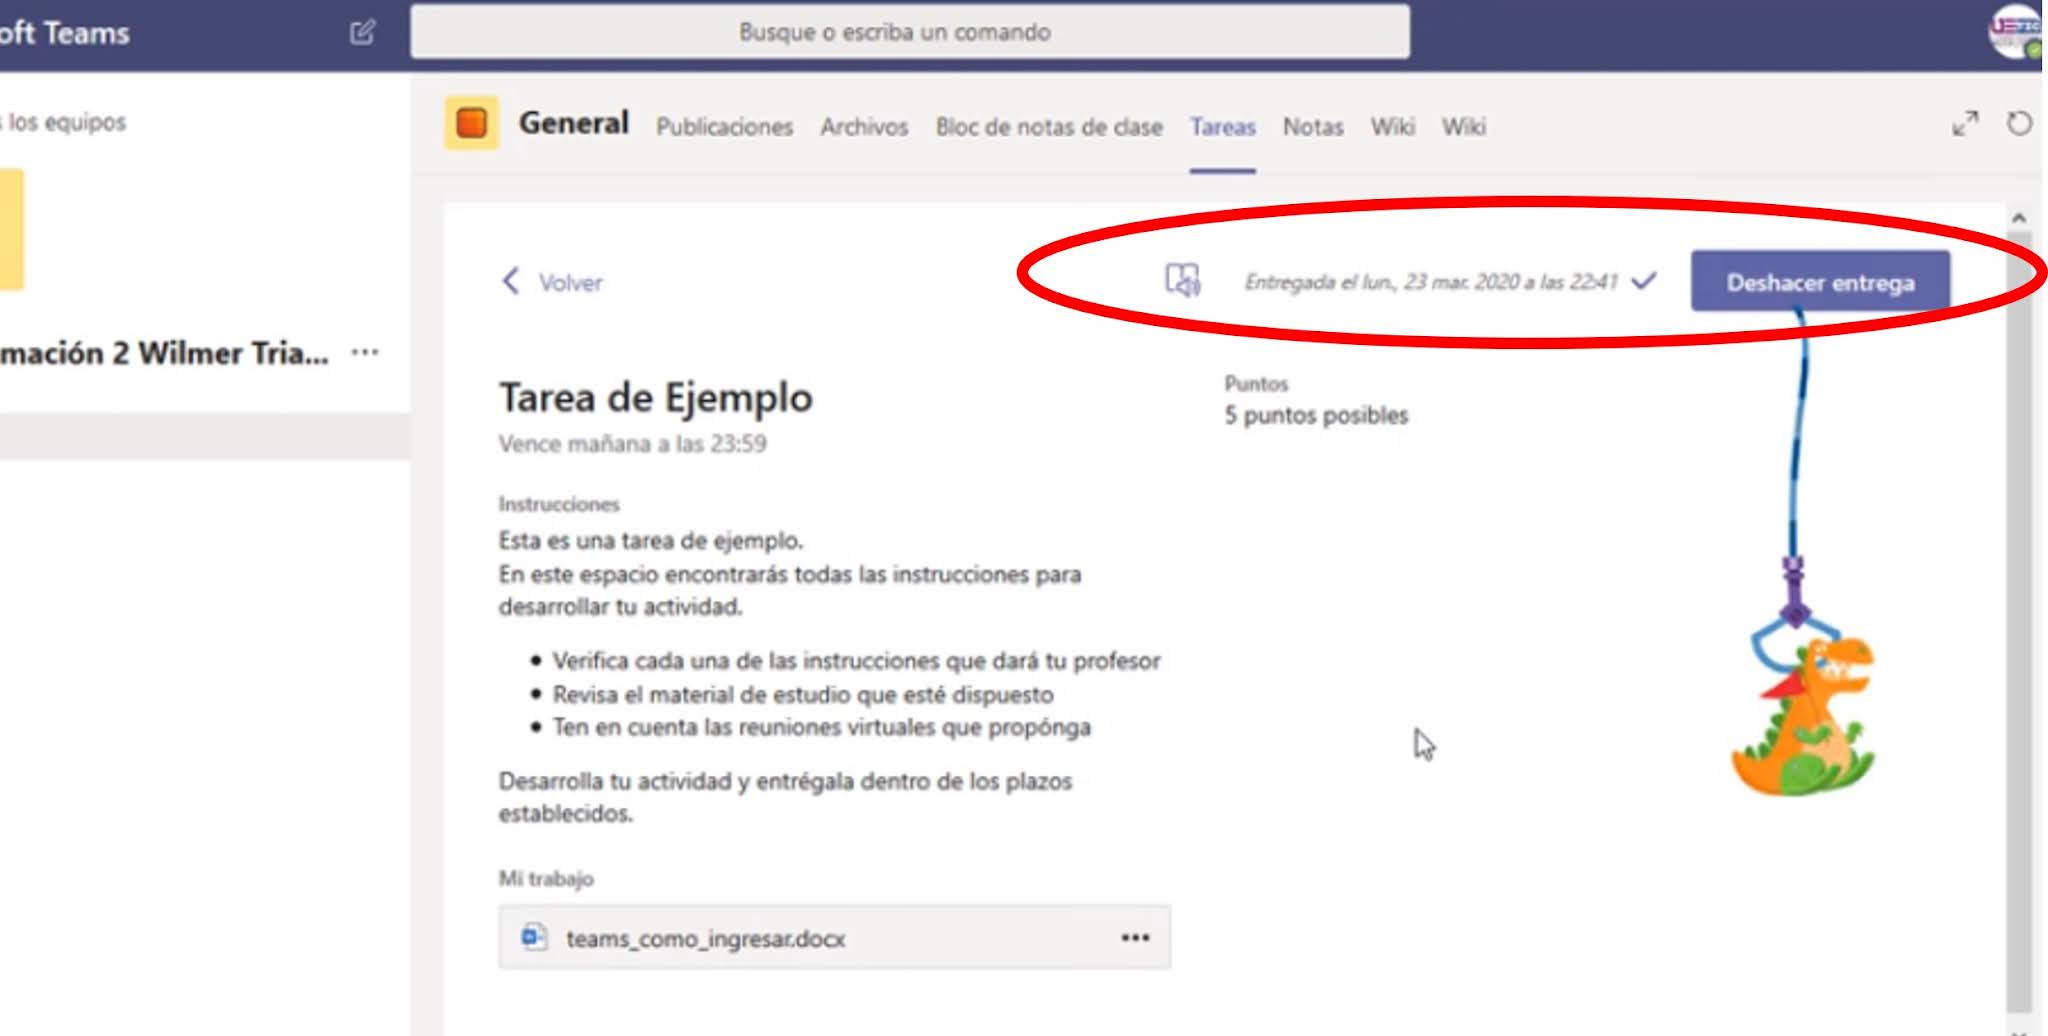Image resolution: width=2048 pixels, height=1036 pixels.
Task: Click bullet 'Verifica cada una de las instrucciones'
Action: pyautogui.click(x=856, y=661)
